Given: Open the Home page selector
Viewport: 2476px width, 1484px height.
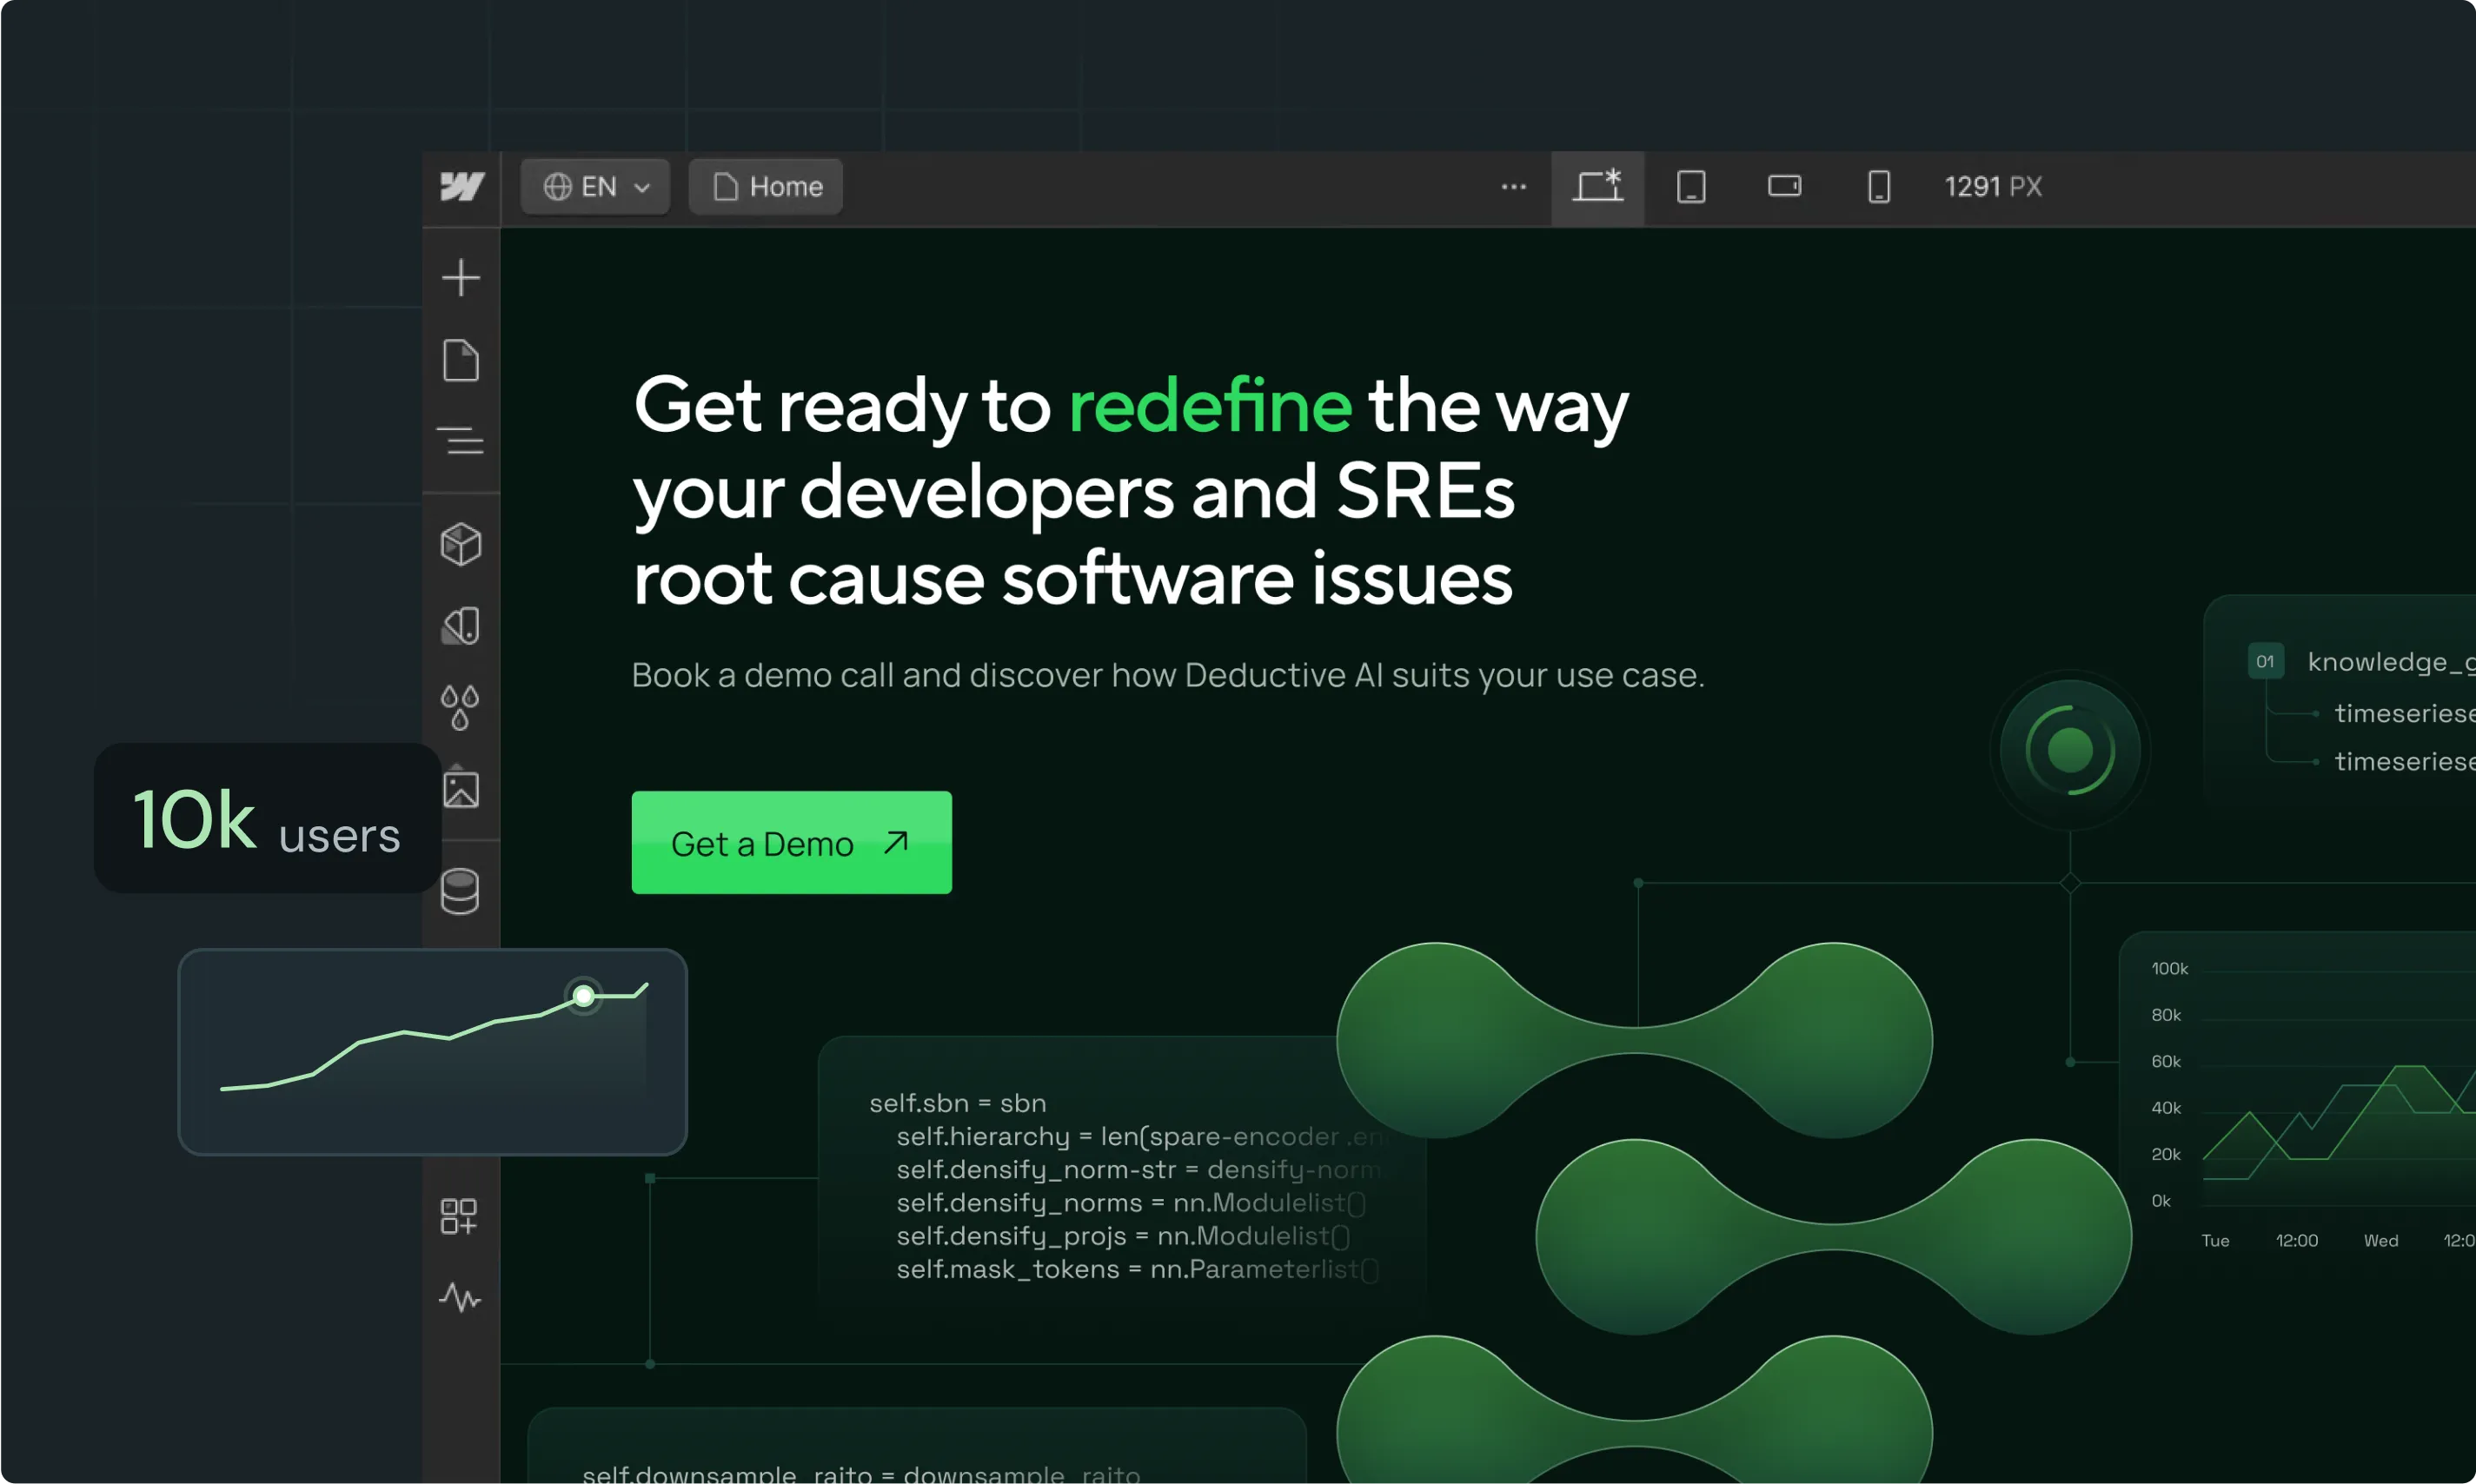Looking at the screenshot, I should point(766,187).
